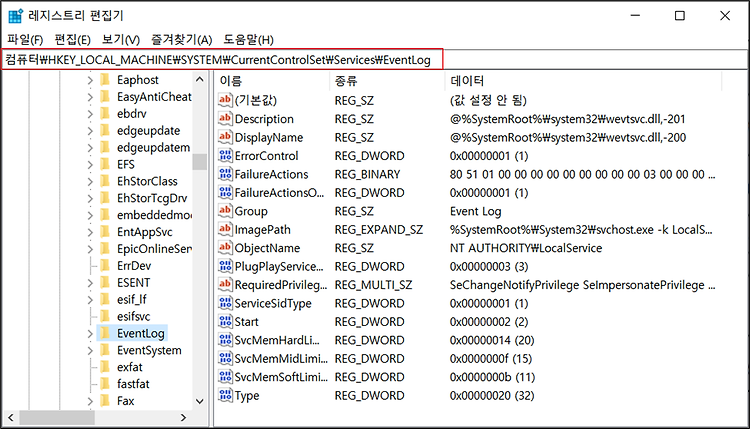Click the binary icon for ErrorControl
750x429 pixels.
(225, 155)
